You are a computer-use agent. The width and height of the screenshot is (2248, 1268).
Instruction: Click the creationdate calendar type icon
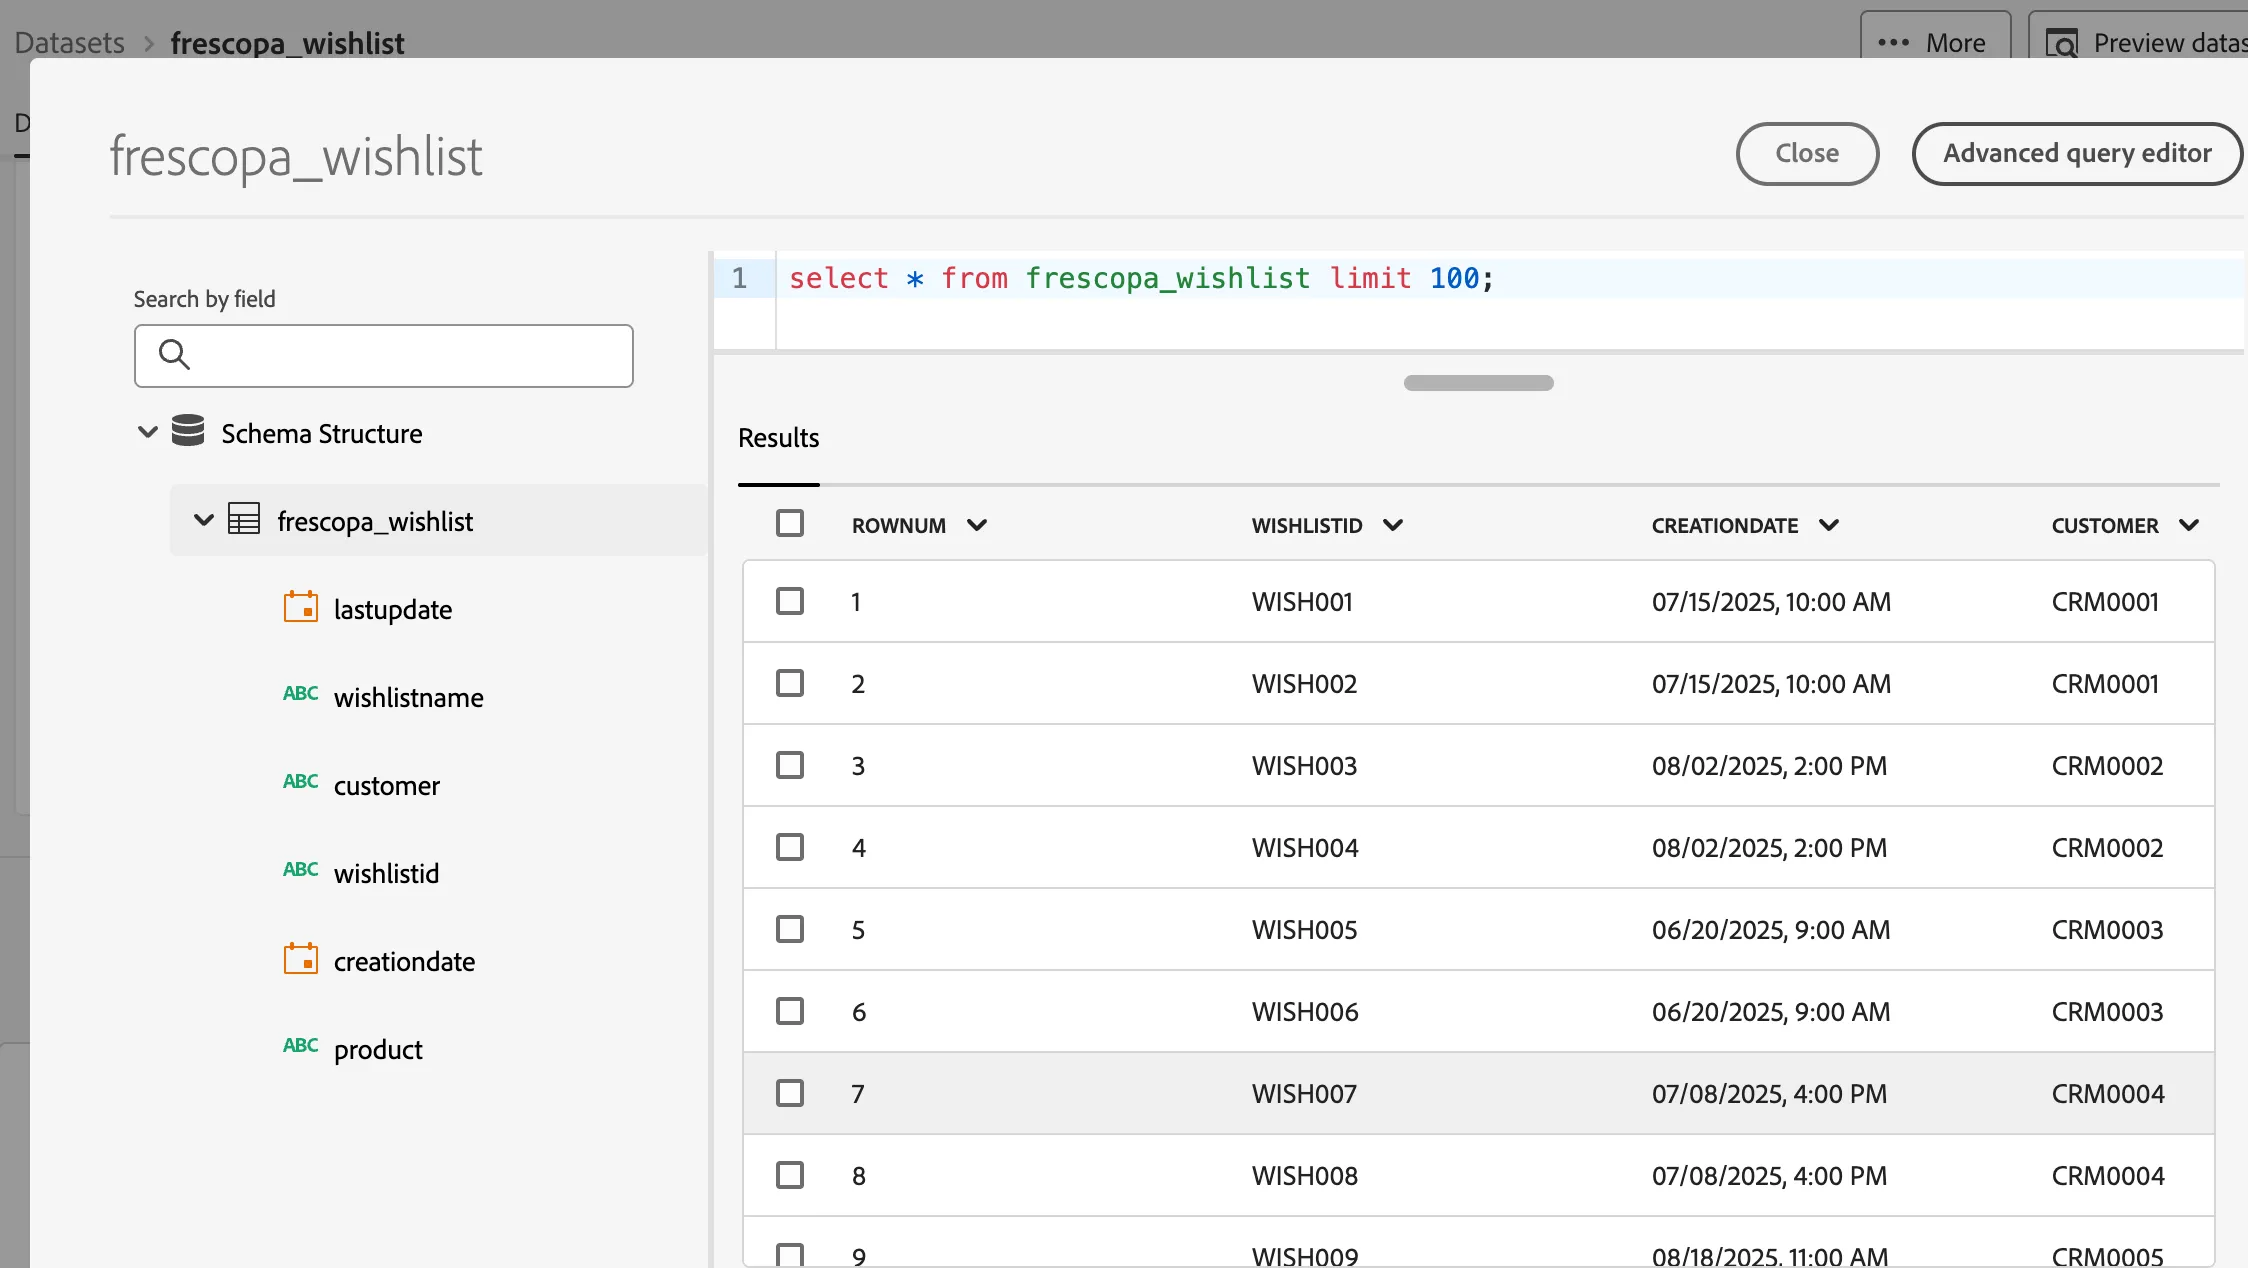click(301, 959)
